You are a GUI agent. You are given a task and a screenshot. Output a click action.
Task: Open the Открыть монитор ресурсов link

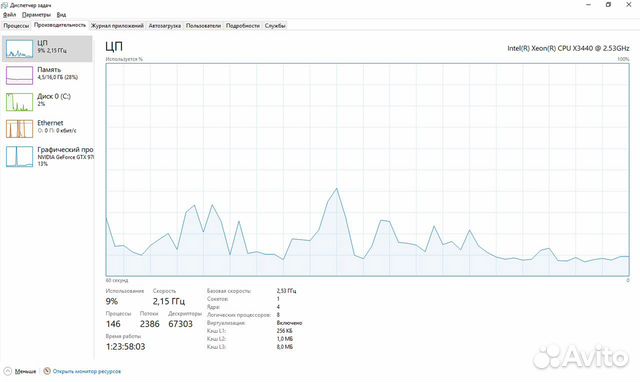(x=87, y=372)
